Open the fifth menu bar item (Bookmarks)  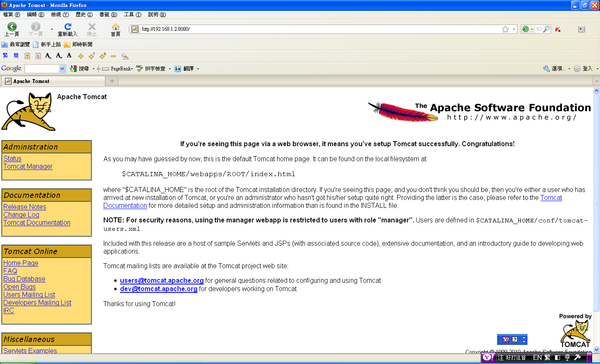pyautogui.click(x=108, y=15)
